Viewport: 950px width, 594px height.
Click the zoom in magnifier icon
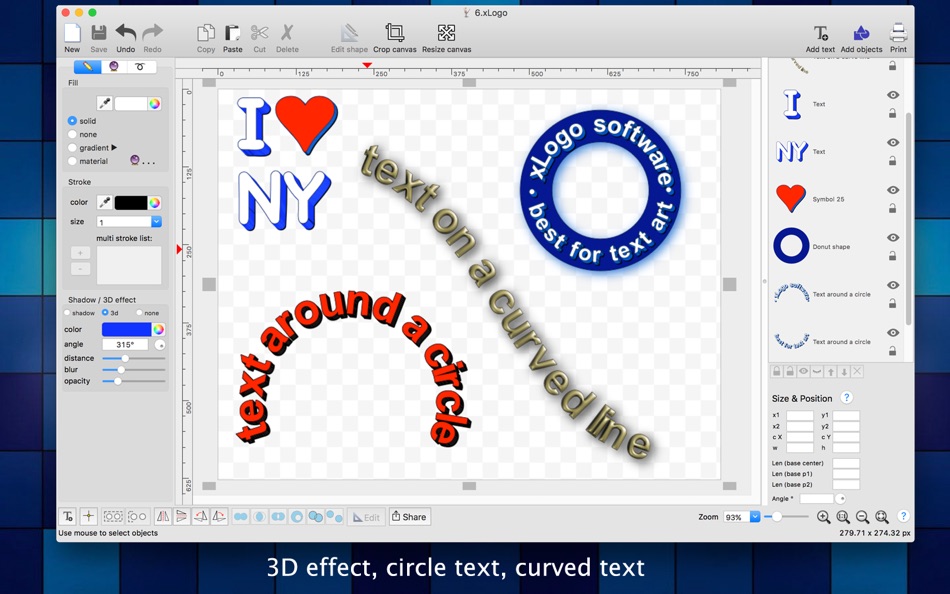(823, 517)
